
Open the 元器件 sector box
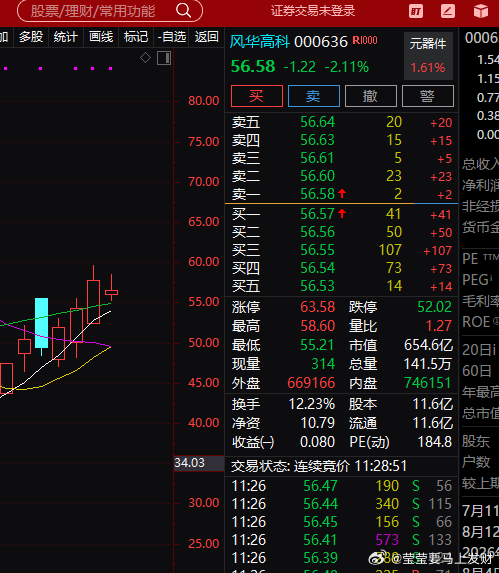click(x=428, y=56)
